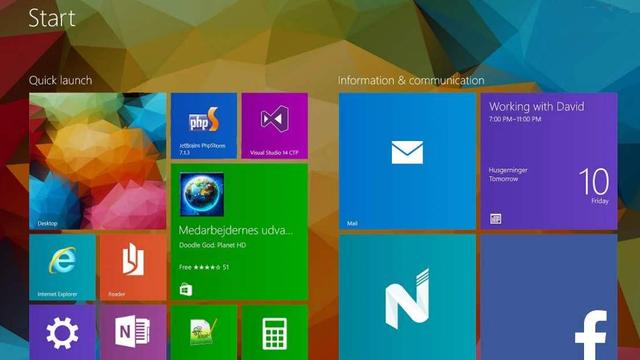Click 'Husgerninger Tomorrow' calendar entry
Image resolution: width=640 pixels, height=360 pixels.
508,174
